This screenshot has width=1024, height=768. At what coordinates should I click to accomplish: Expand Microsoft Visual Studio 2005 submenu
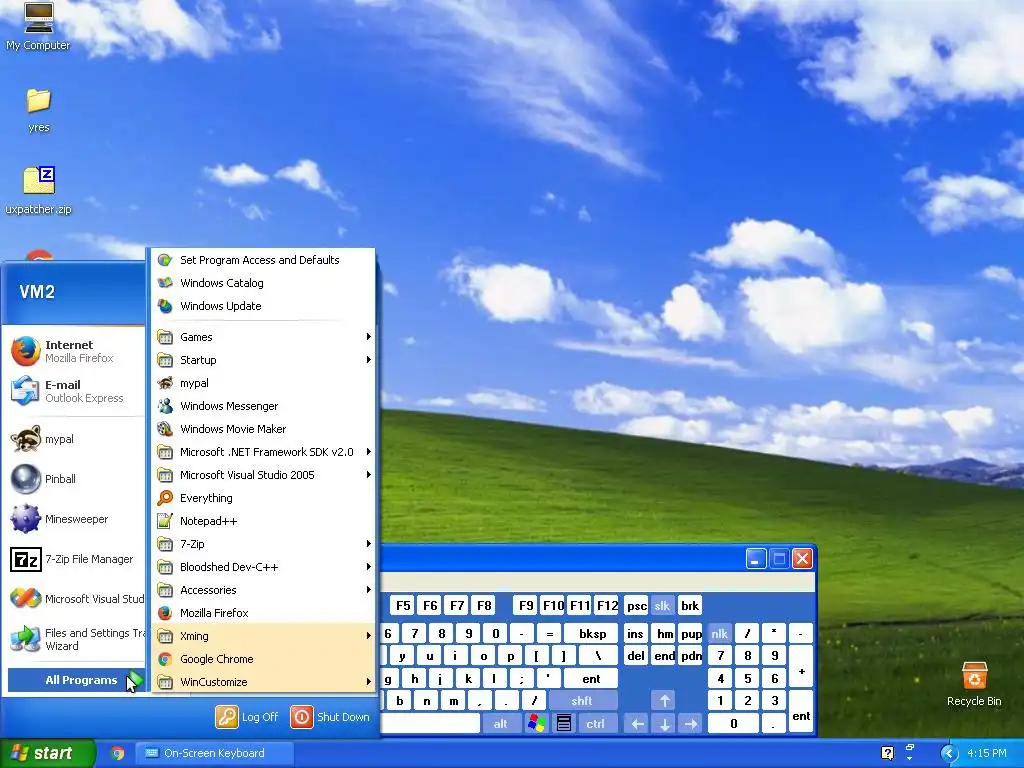[264, 475]
